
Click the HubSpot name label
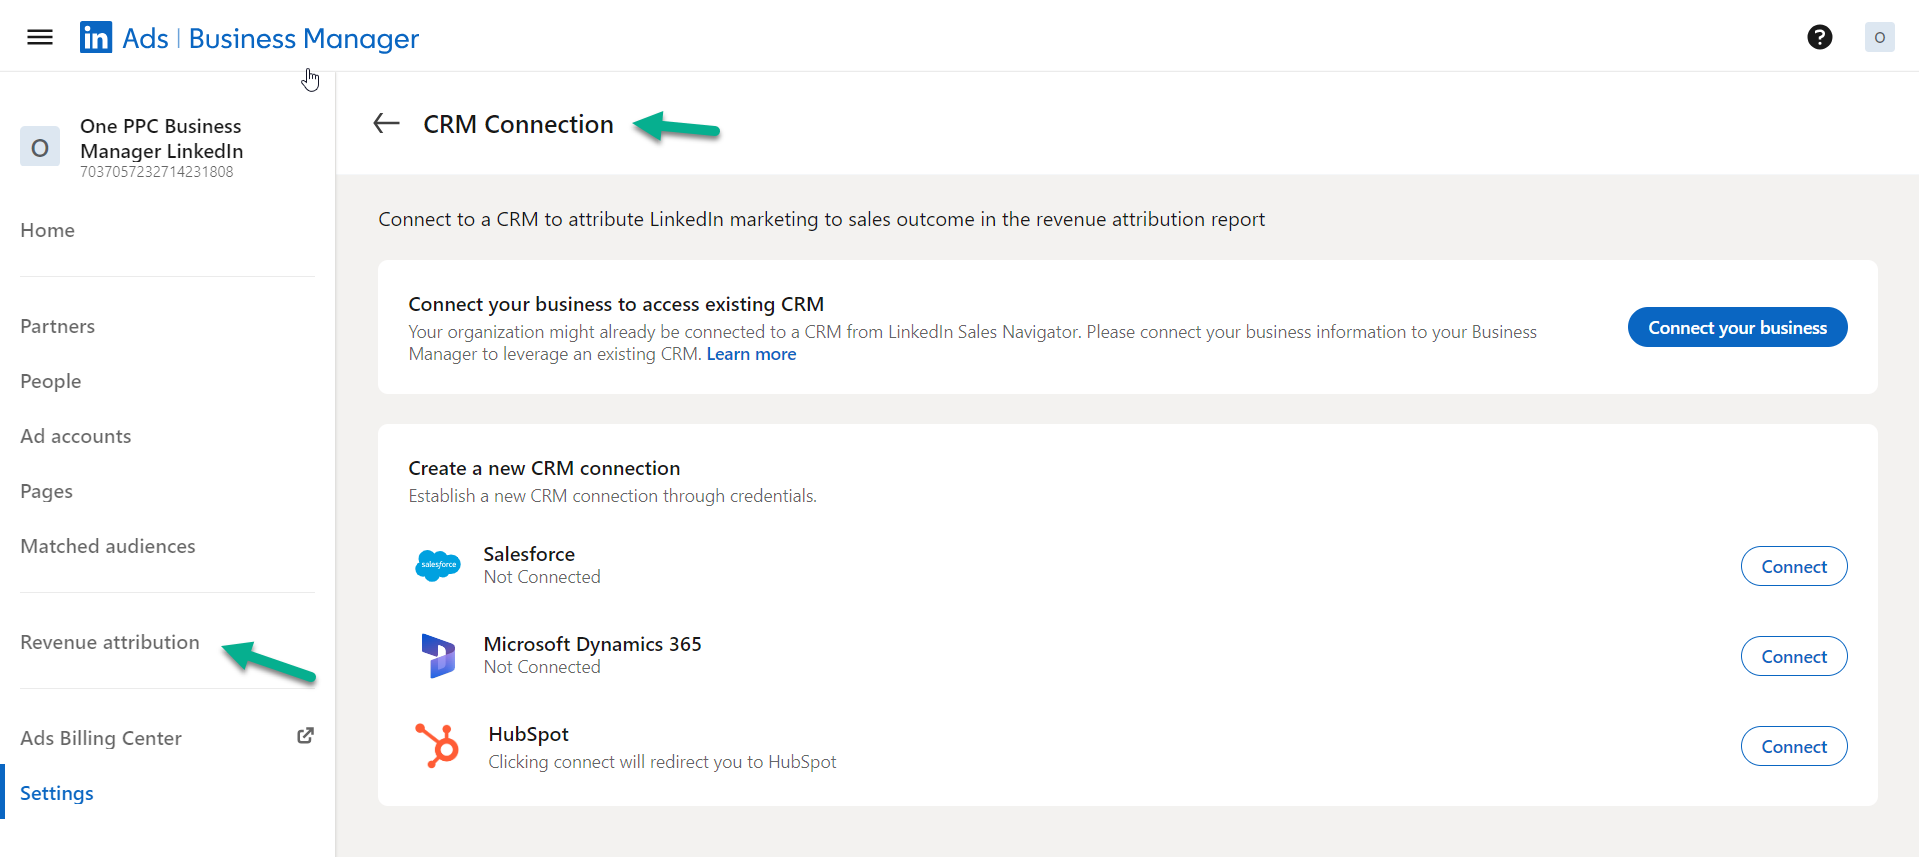[x=528, y=734]
